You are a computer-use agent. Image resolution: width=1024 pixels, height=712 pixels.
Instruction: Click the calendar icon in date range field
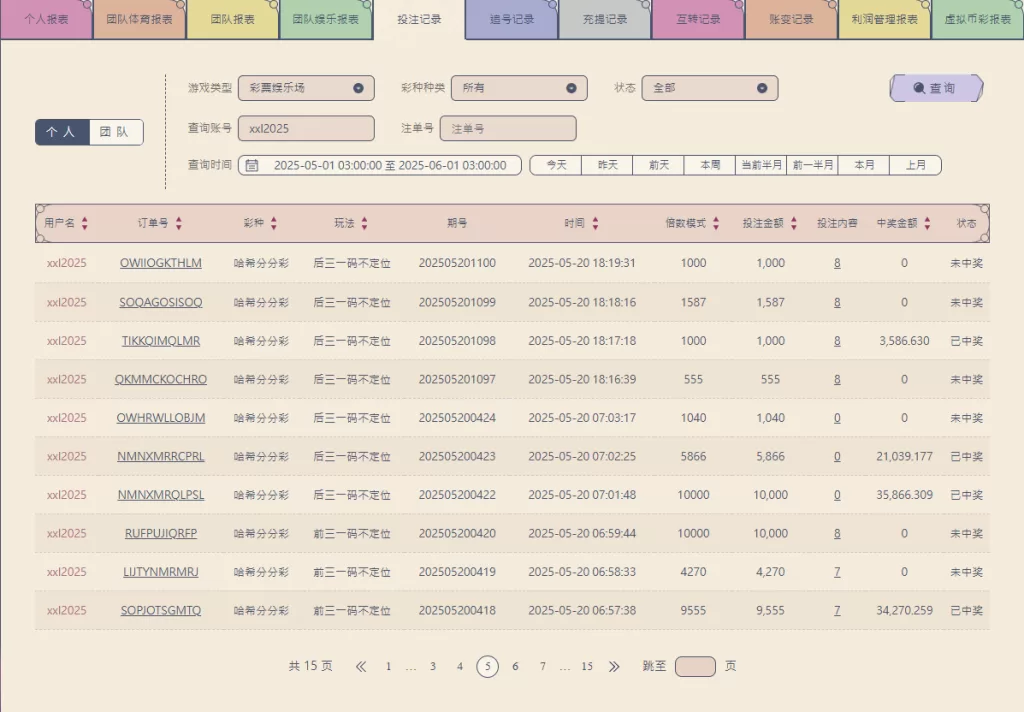252,165
